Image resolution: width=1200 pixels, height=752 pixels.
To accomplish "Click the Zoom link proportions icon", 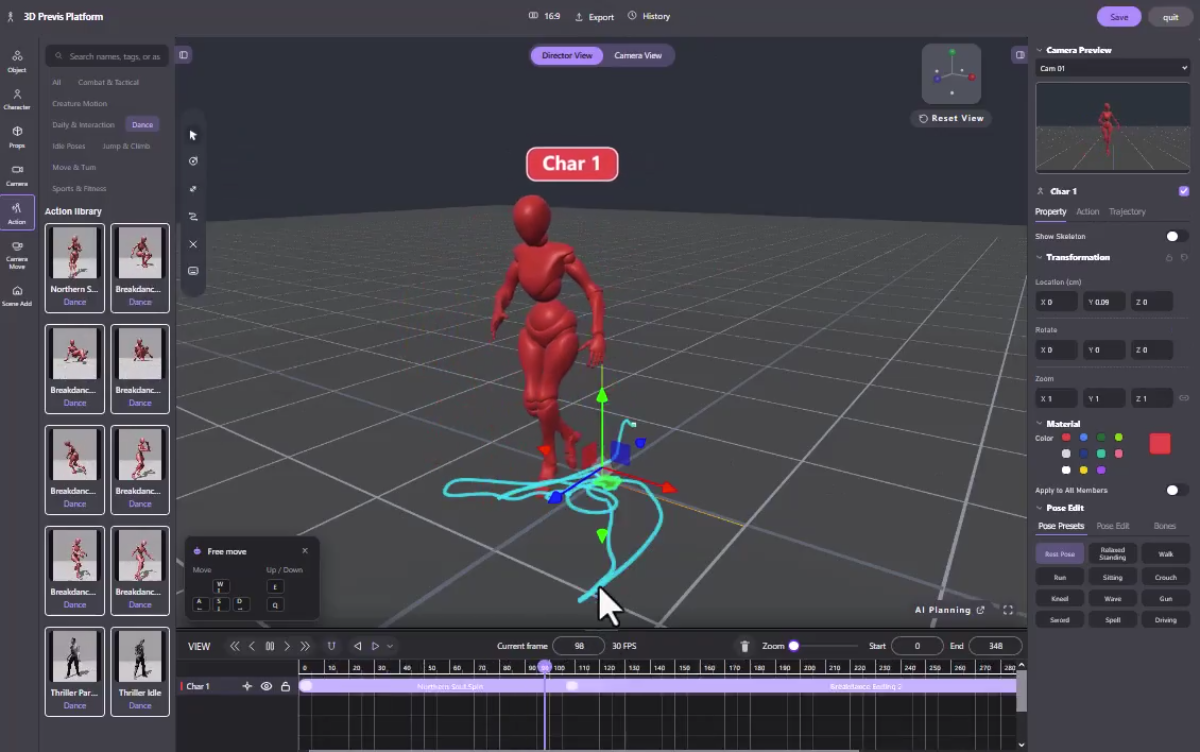I will (x=1184, y=398).
